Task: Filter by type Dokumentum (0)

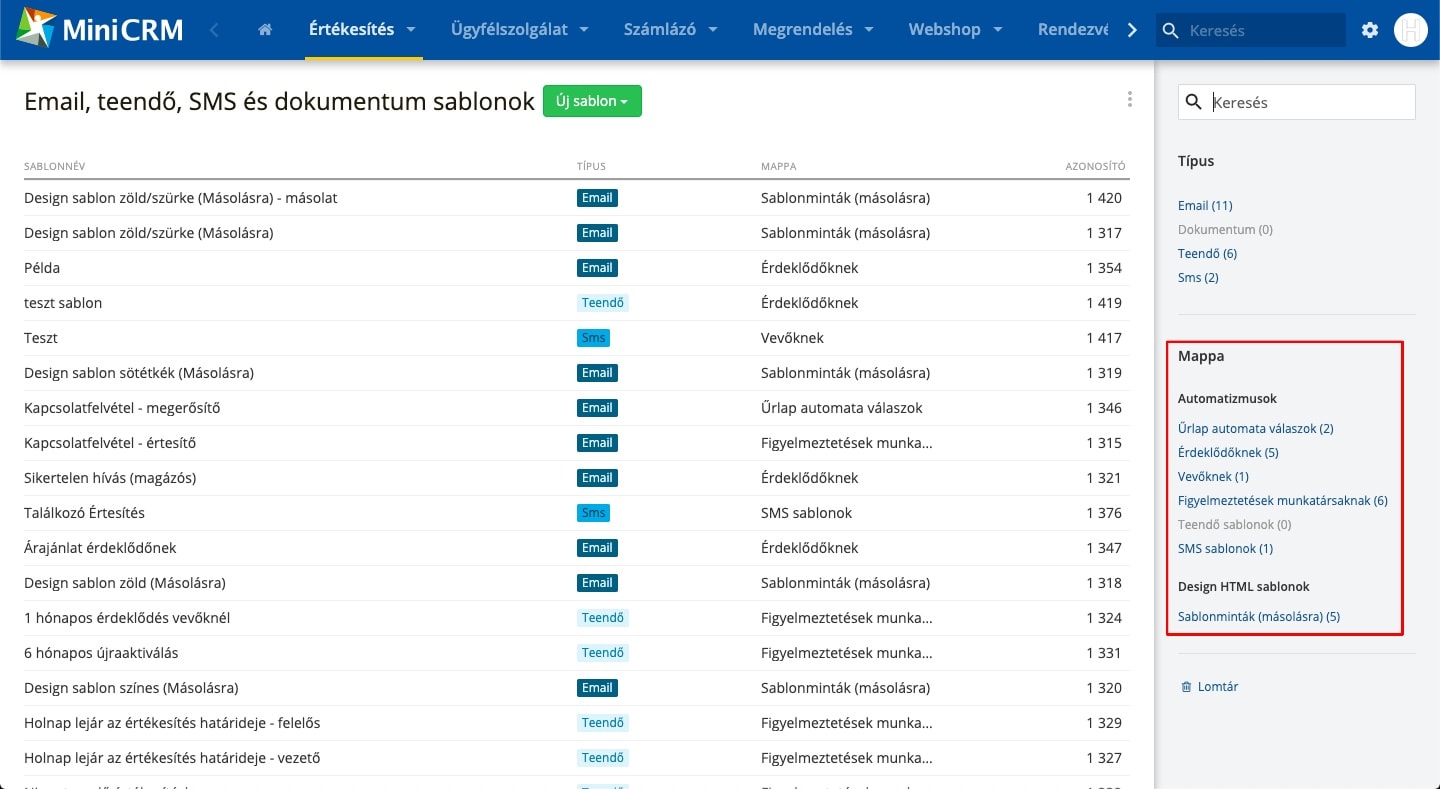Action: [x=1225, y=230]
